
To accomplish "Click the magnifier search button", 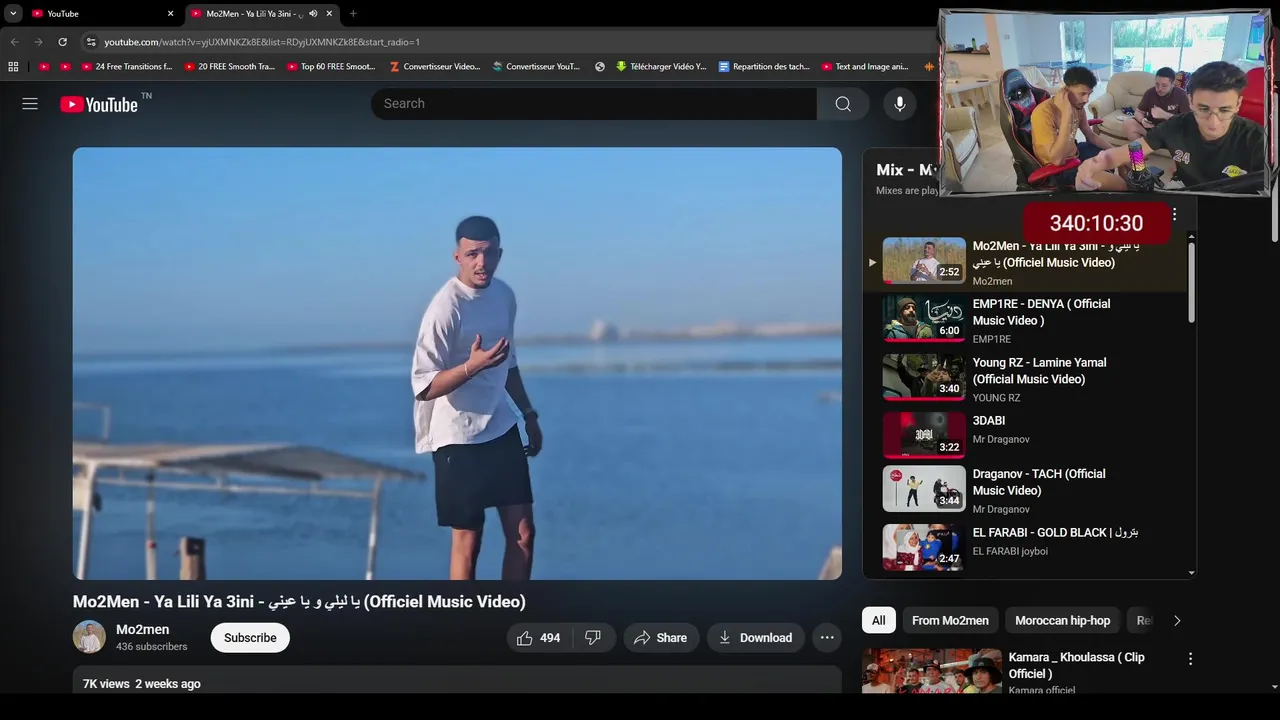I will (x=843, y=104).
